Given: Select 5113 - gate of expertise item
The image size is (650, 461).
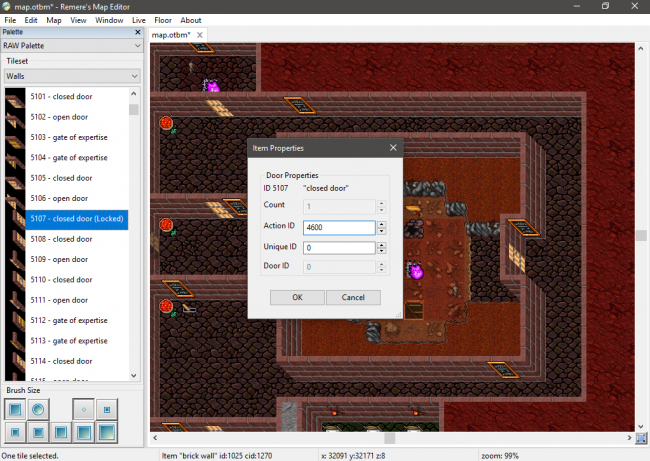Looking at the screenshot, I should pyautogui.click(x=77, y=341).
